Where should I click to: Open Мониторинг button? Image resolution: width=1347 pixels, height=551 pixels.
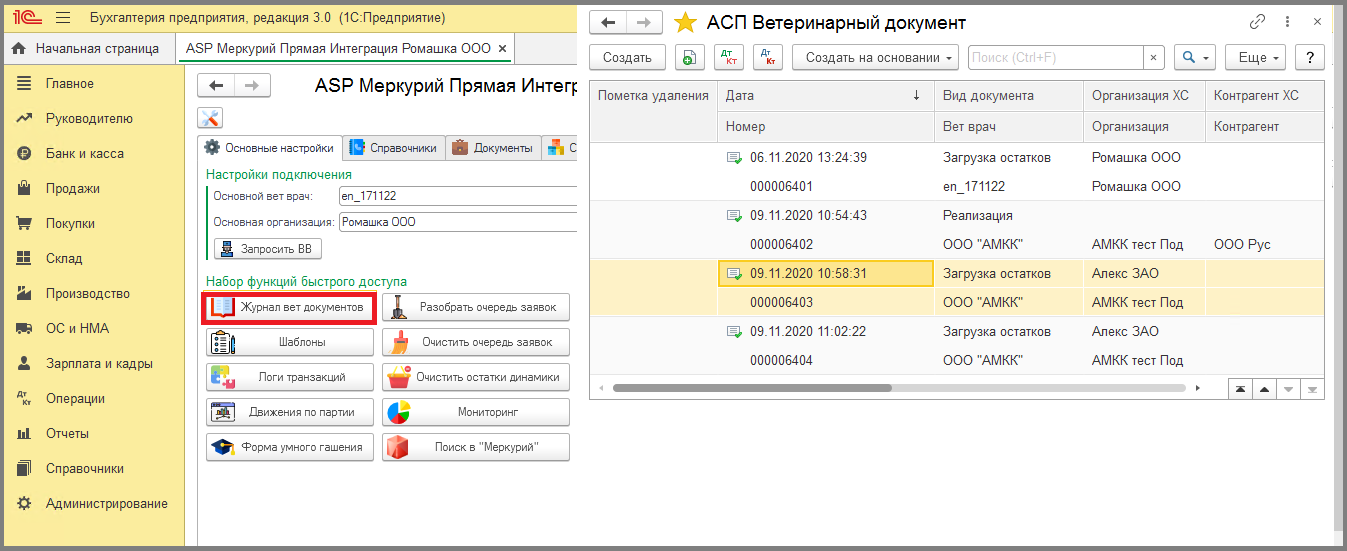pyautogui.click(x=476, y=412)
